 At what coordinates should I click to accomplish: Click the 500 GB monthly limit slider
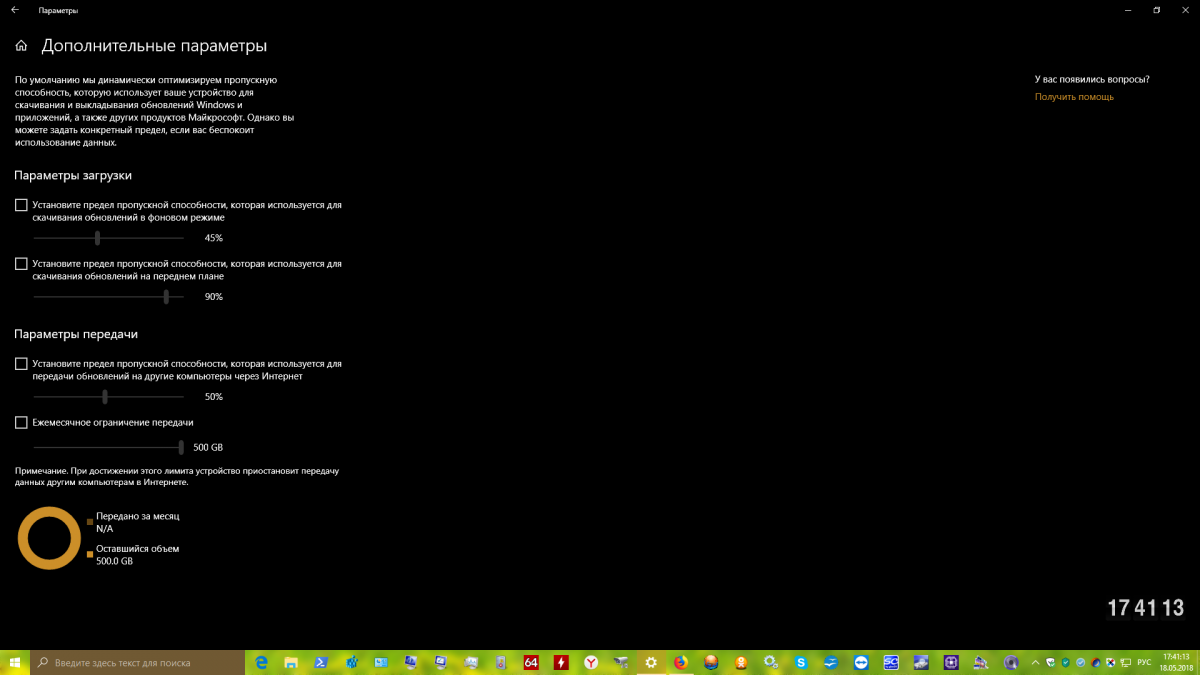click(x=108, y=447)
